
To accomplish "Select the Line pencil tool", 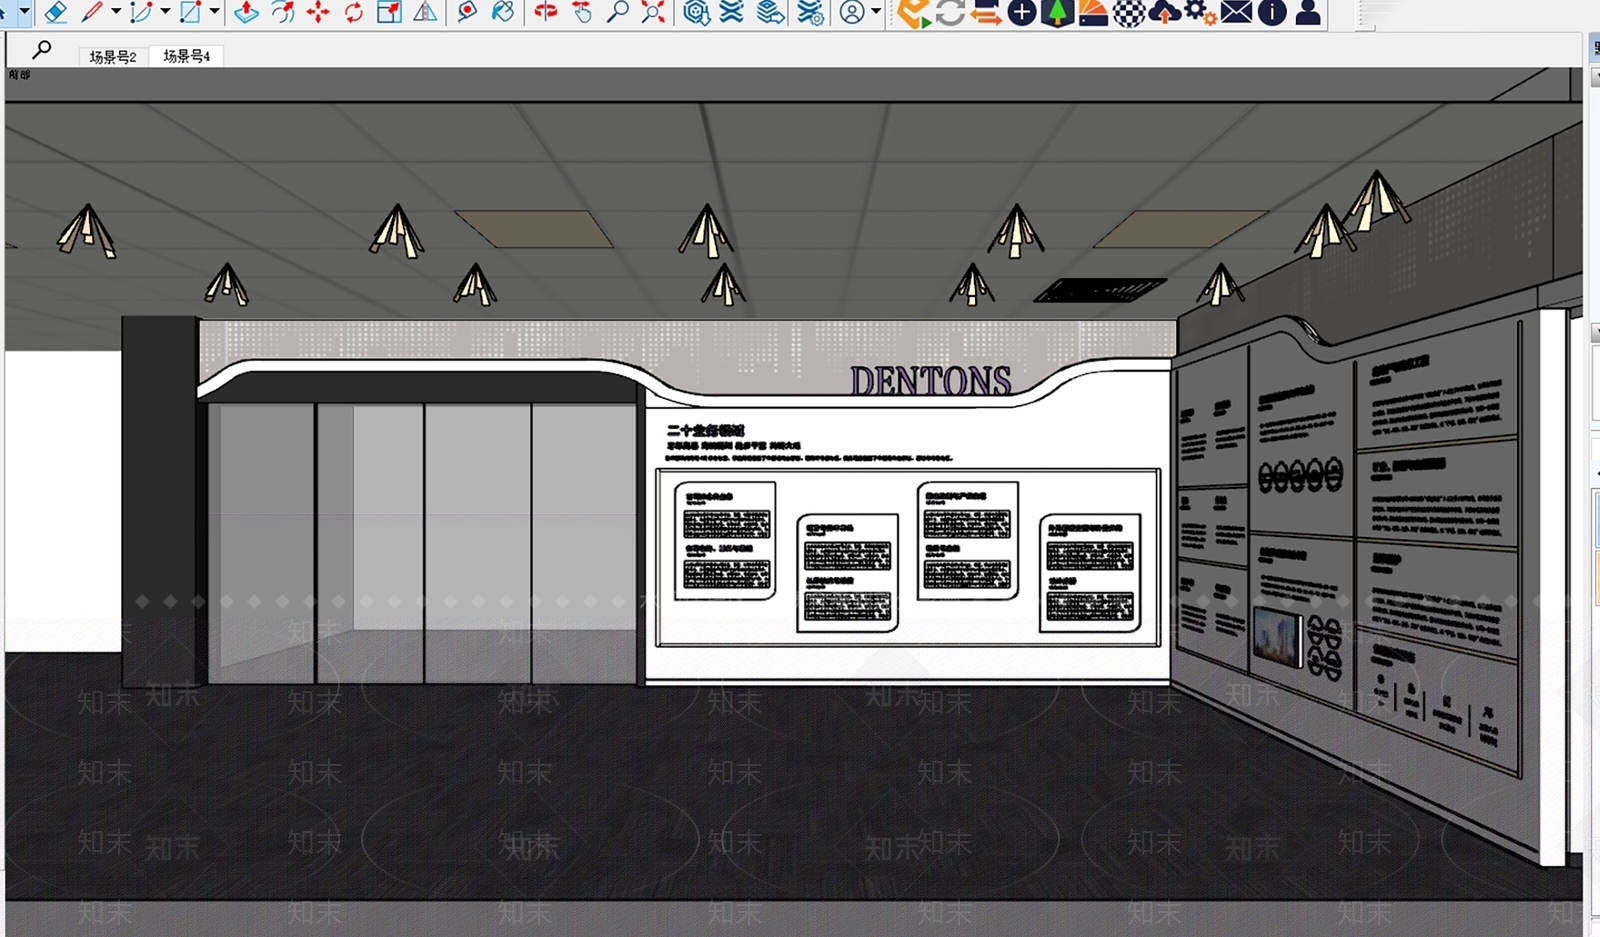I will point(93,12).
